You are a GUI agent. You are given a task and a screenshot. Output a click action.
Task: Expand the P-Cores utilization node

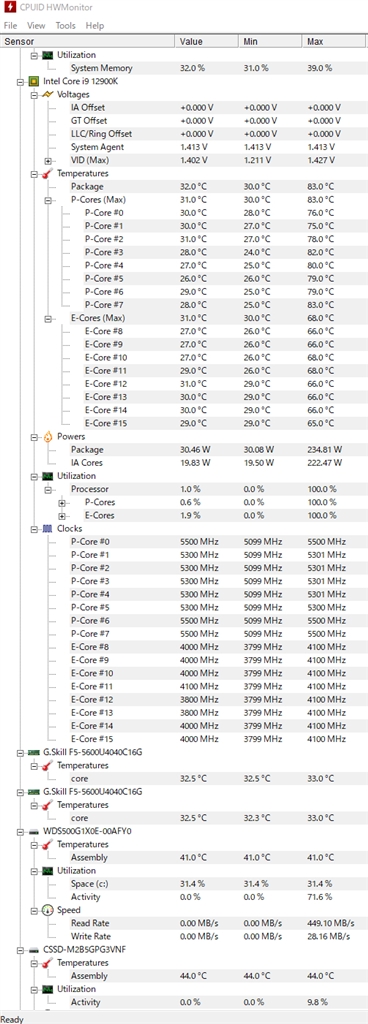click(62, 502)
